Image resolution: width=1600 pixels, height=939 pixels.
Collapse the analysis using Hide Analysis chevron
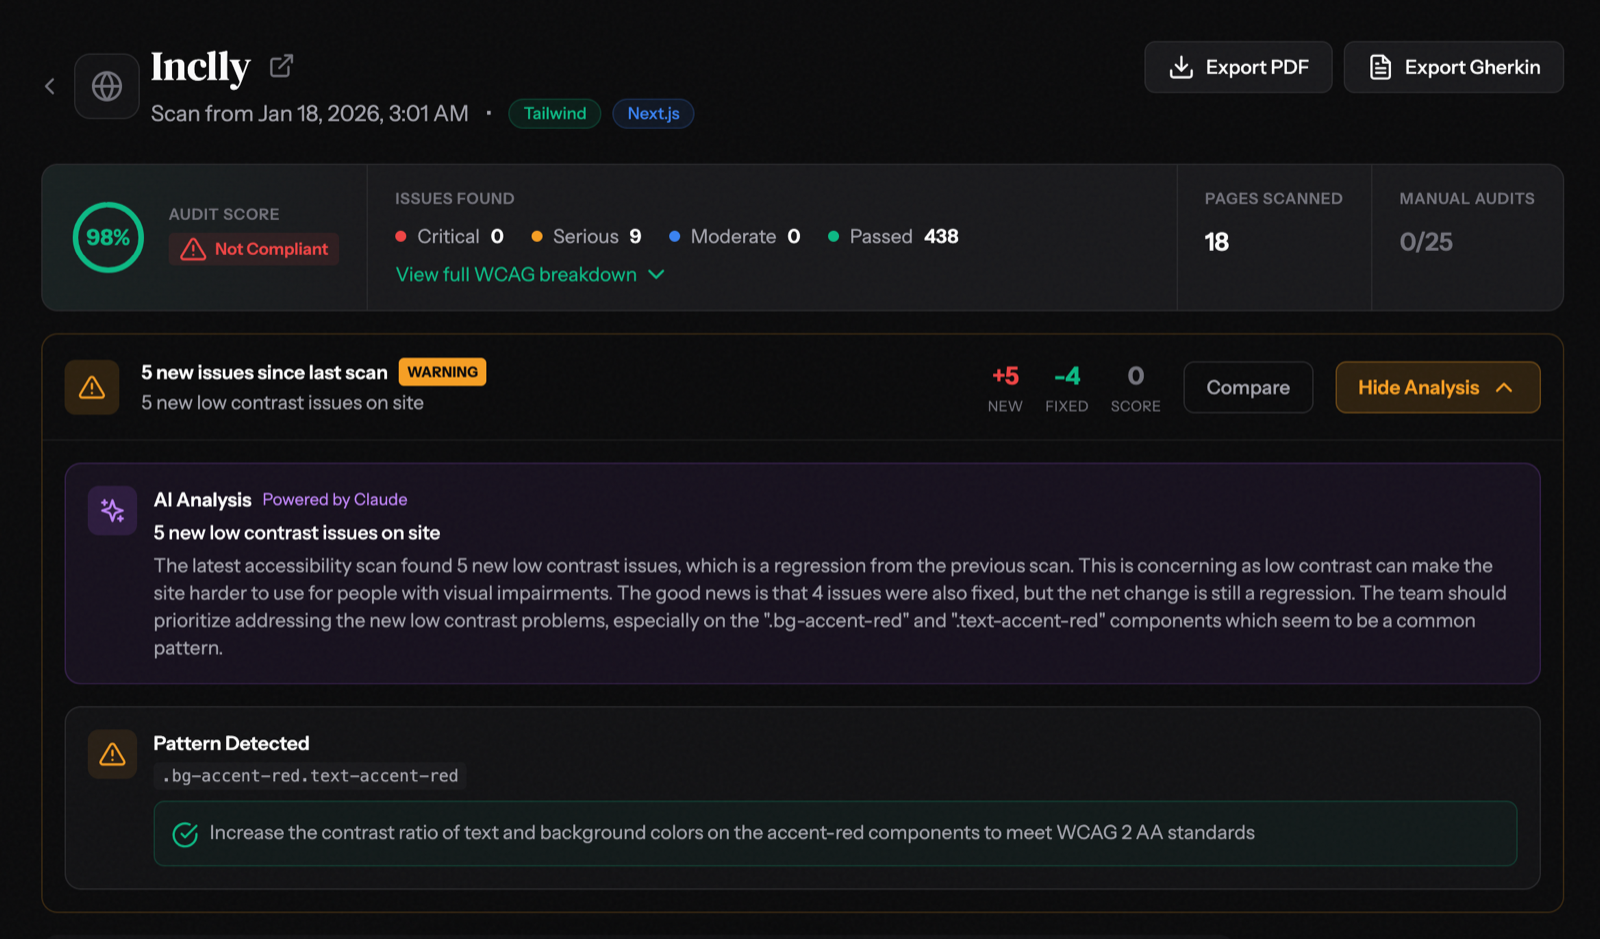(x=1506, y=387)
